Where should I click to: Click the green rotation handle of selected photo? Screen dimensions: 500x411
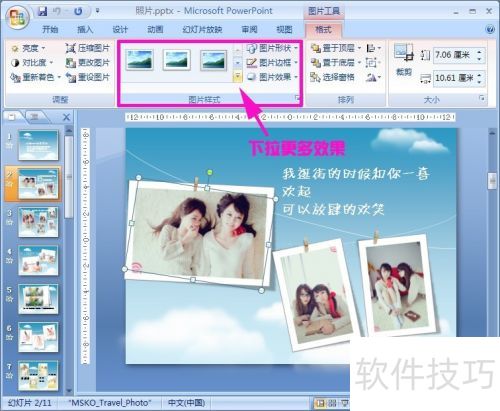click(x=210, y=172)
